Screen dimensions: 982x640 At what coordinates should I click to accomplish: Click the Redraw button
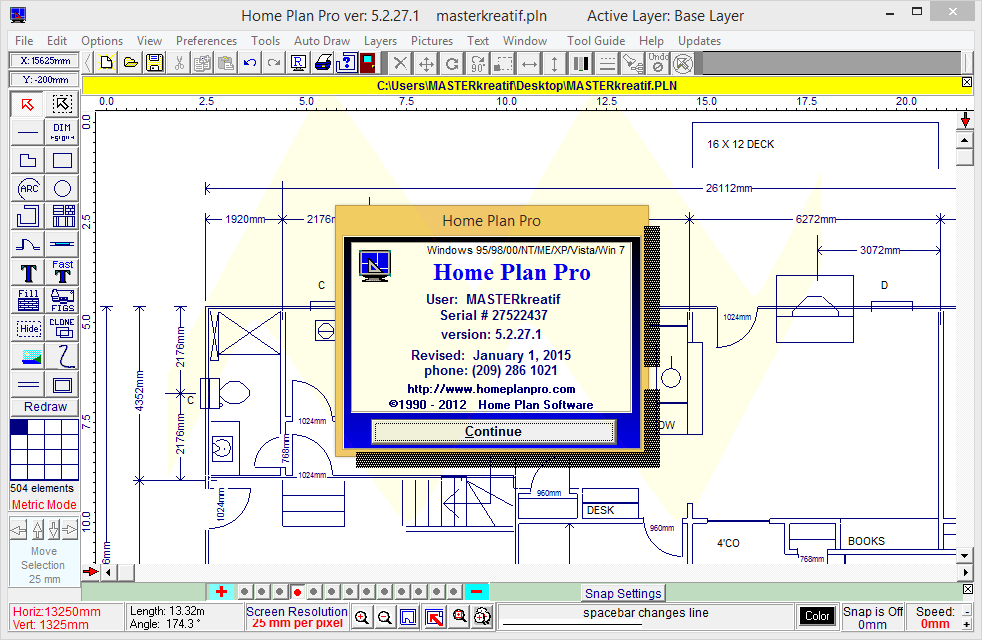click(45, 406)
